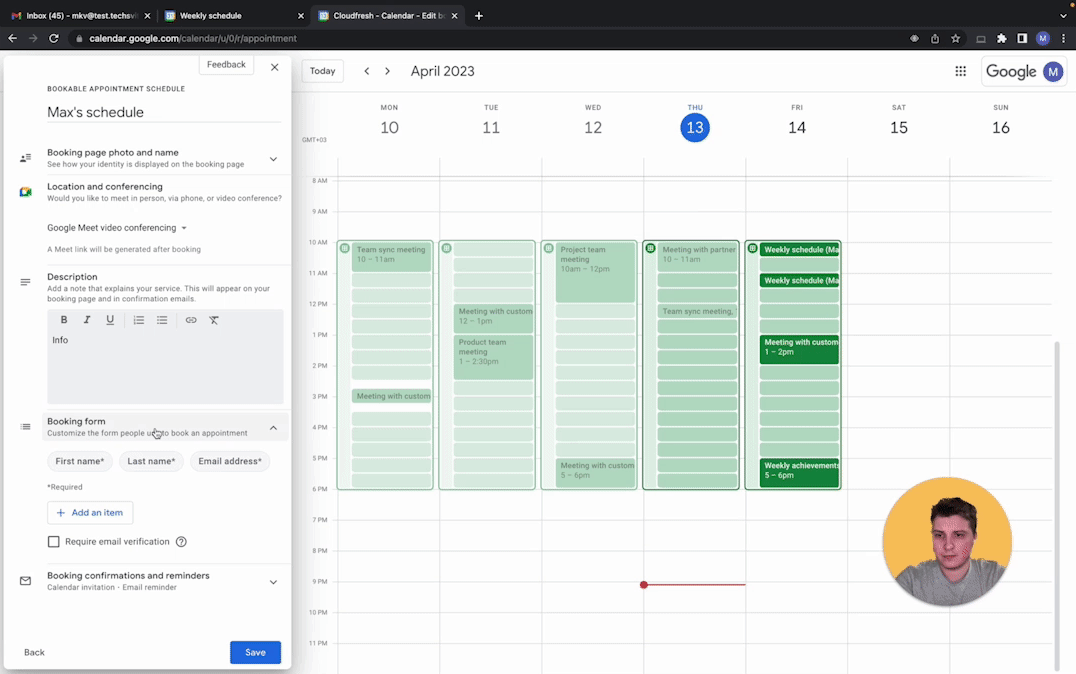Screen dimensions: 1076x674
Task: Remove formatting in description editor
Action: 214,320
